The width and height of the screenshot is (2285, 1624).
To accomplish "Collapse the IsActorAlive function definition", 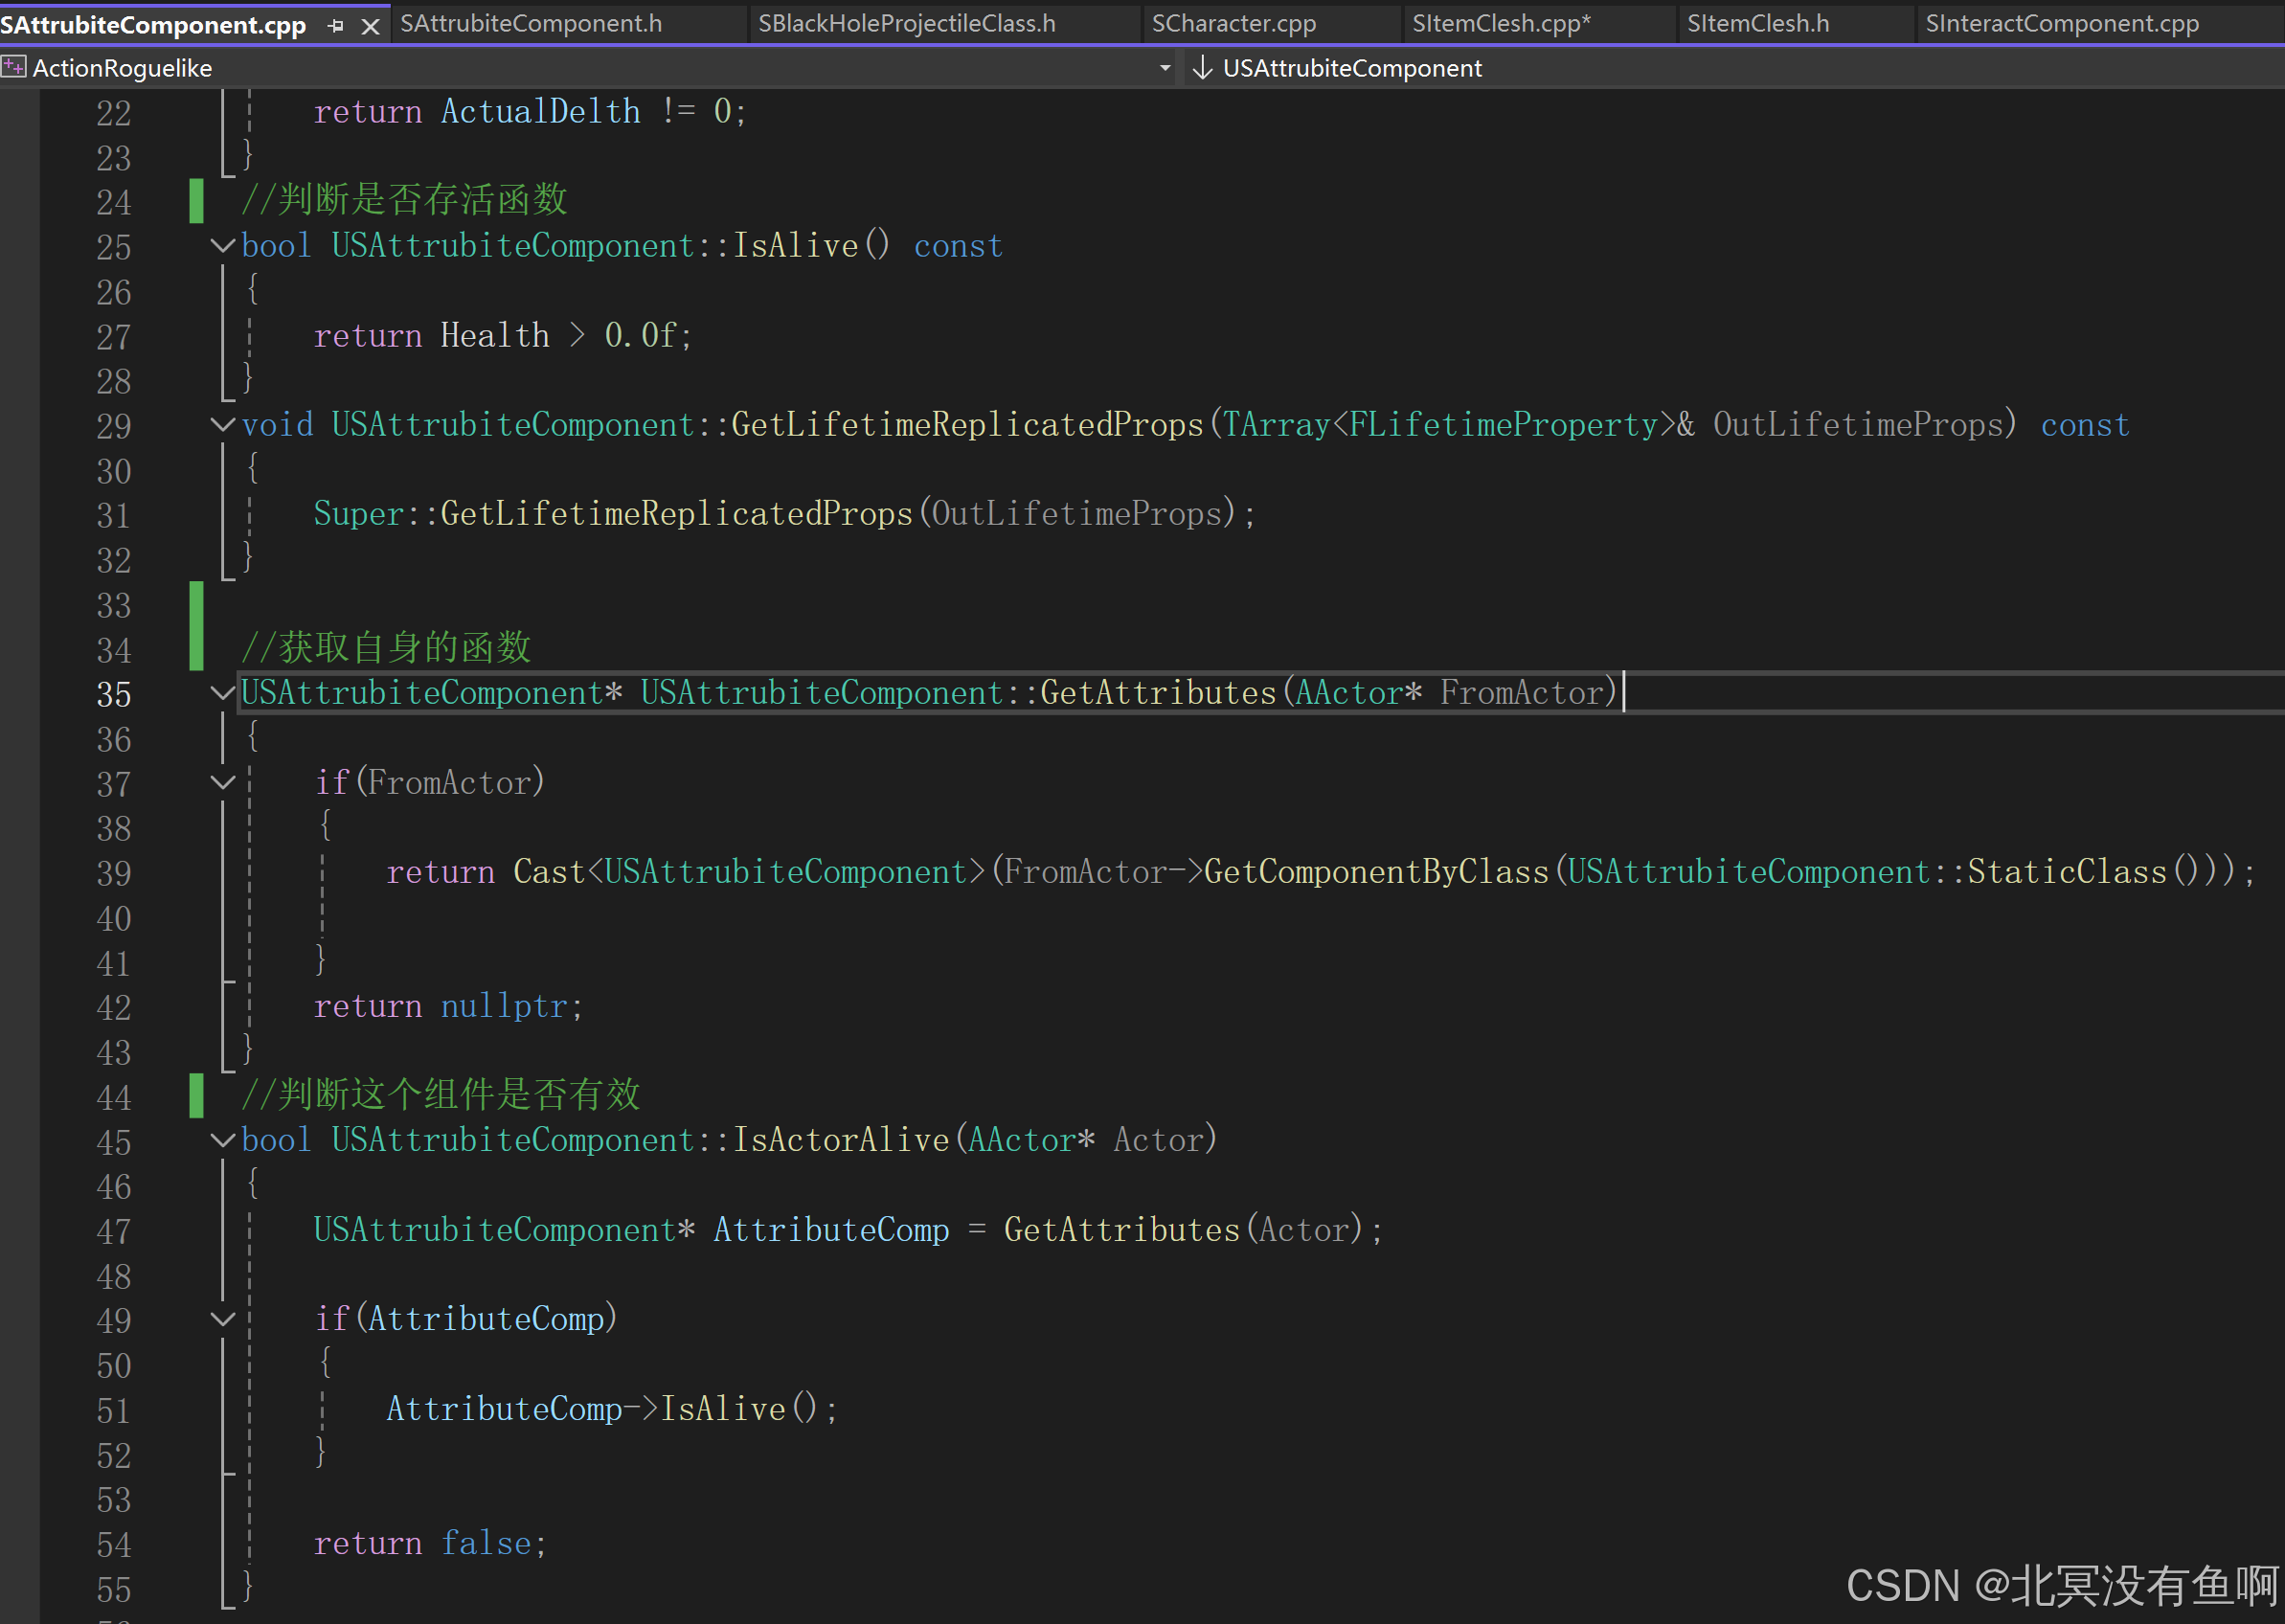I will click(223, 1139).
